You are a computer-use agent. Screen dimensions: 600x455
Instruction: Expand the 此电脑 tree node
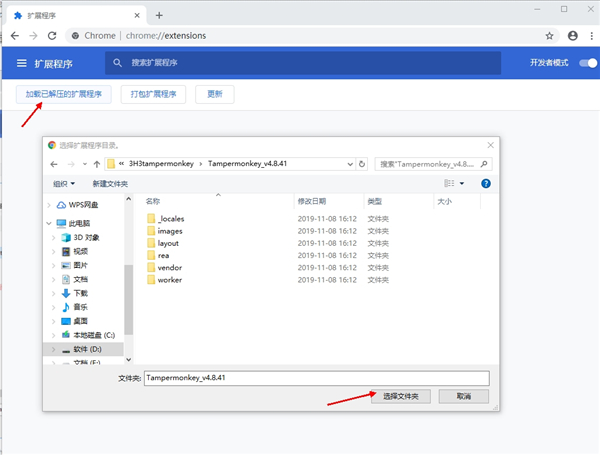coord(50,223)
